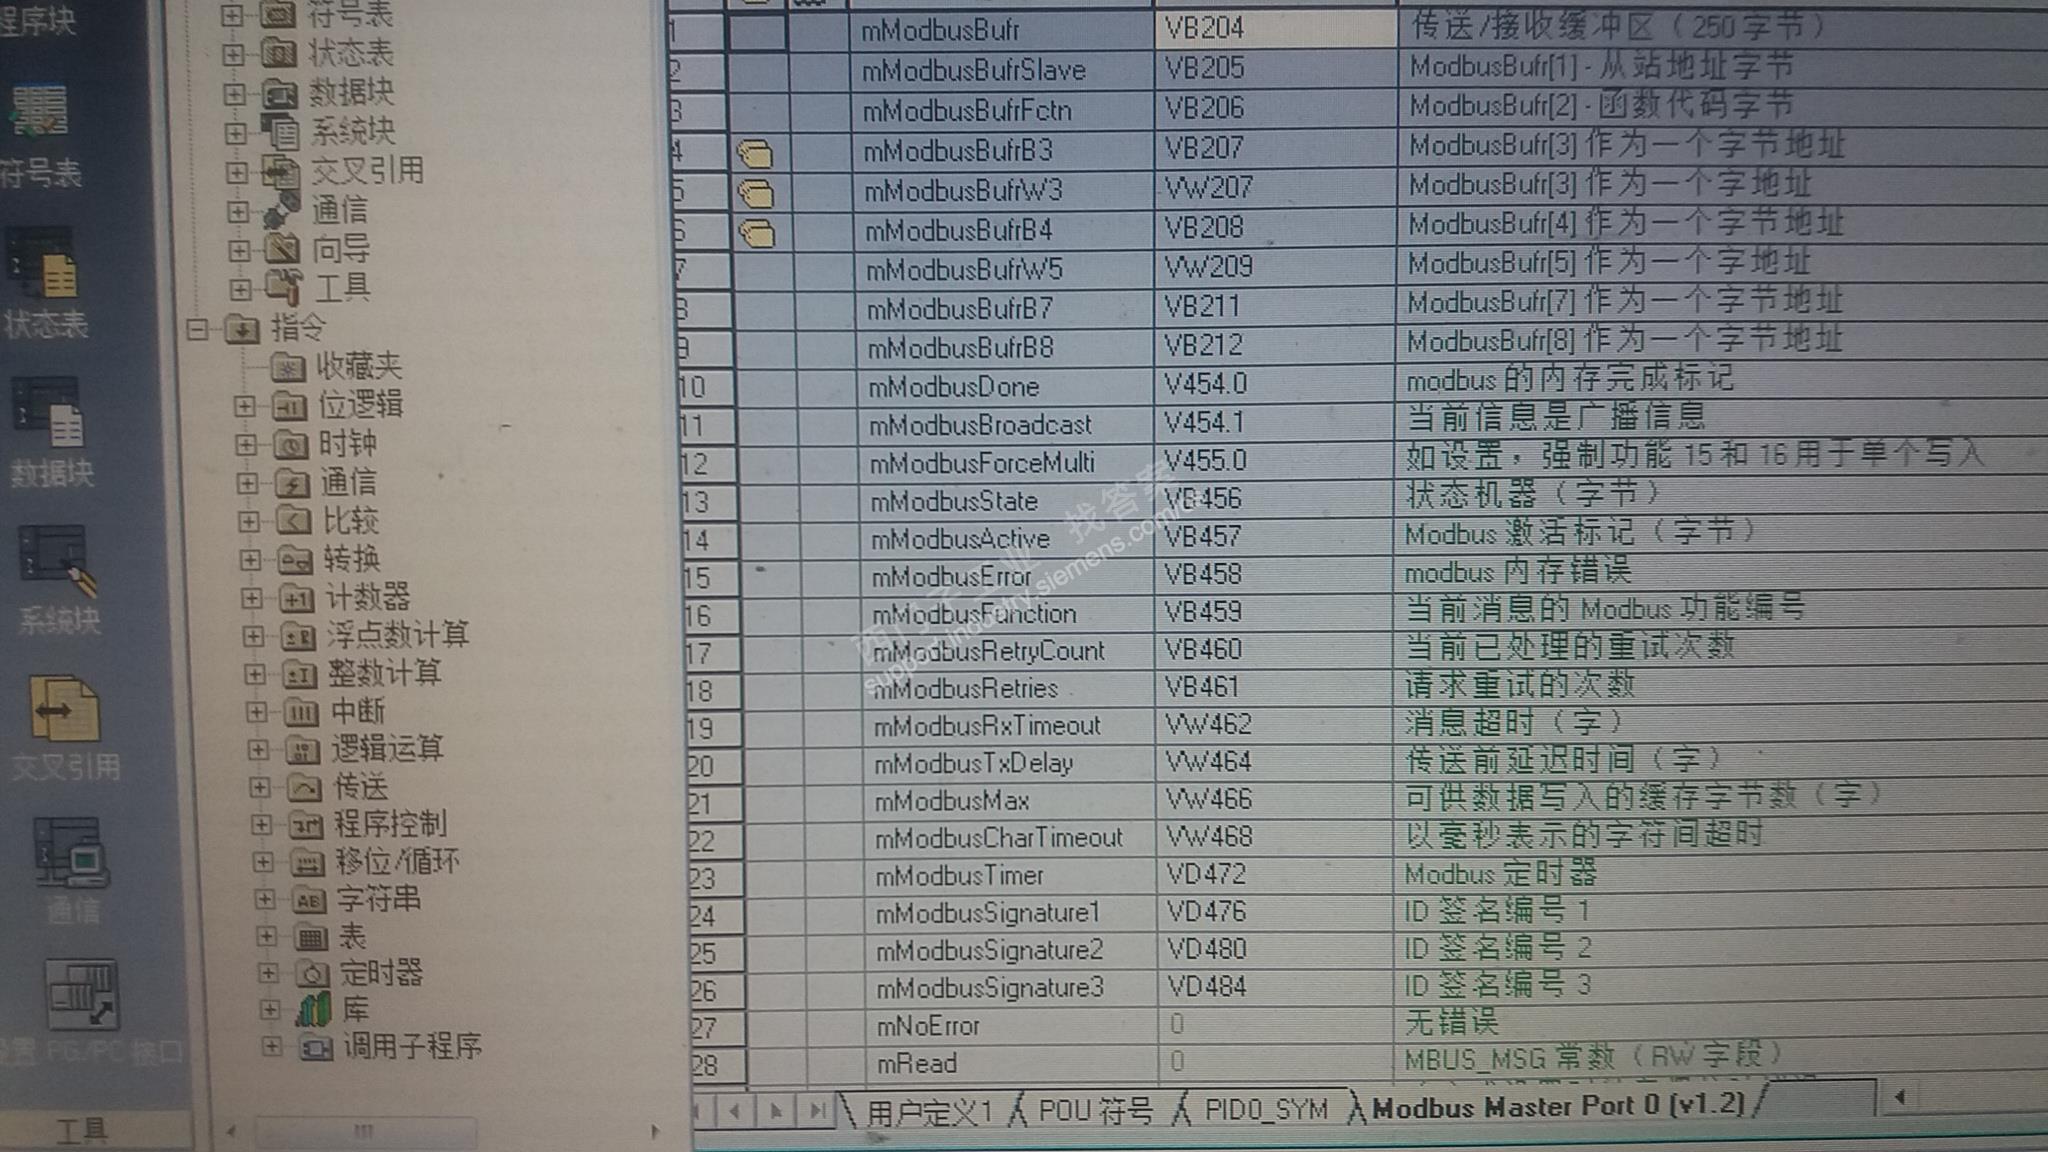Open Status Chart navigation icon

[43, 263]
